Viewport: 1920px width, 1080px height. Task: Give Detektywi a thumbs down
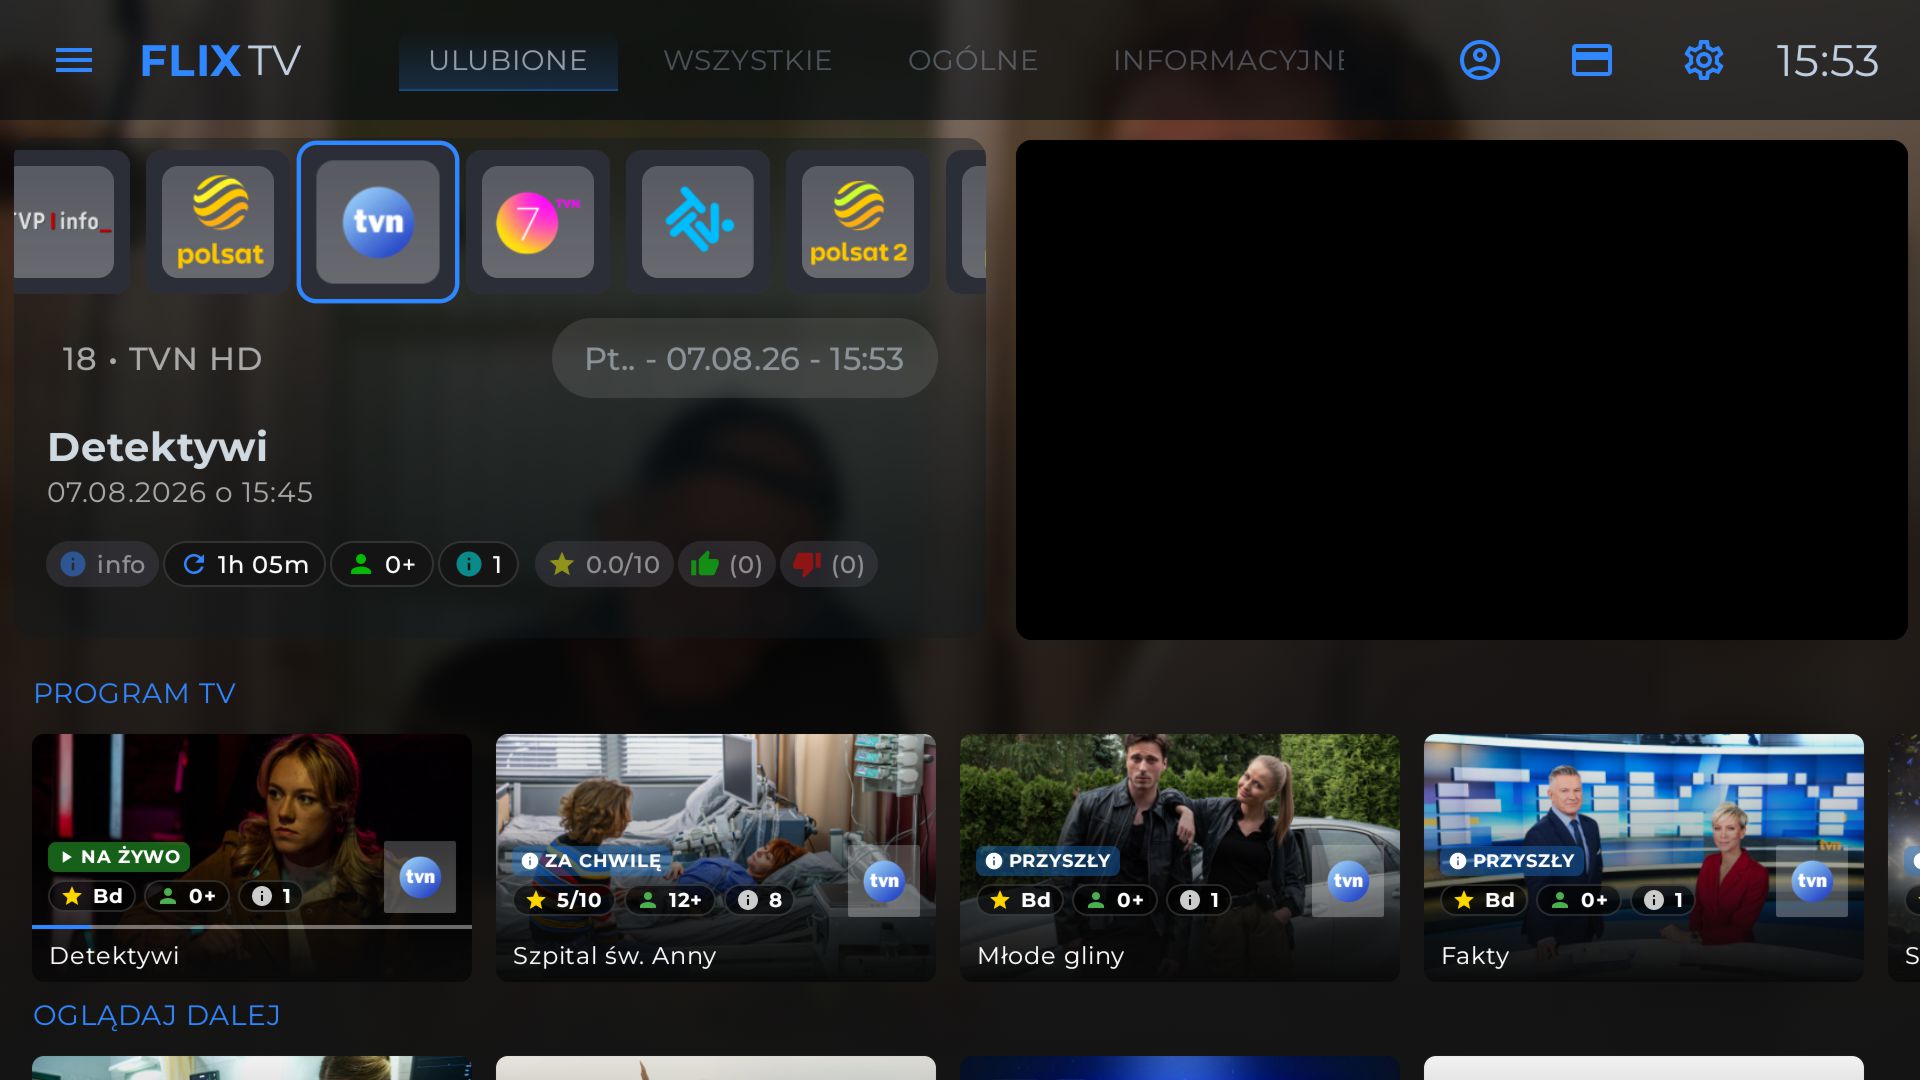pyautogui.click(x=829, y=565)
